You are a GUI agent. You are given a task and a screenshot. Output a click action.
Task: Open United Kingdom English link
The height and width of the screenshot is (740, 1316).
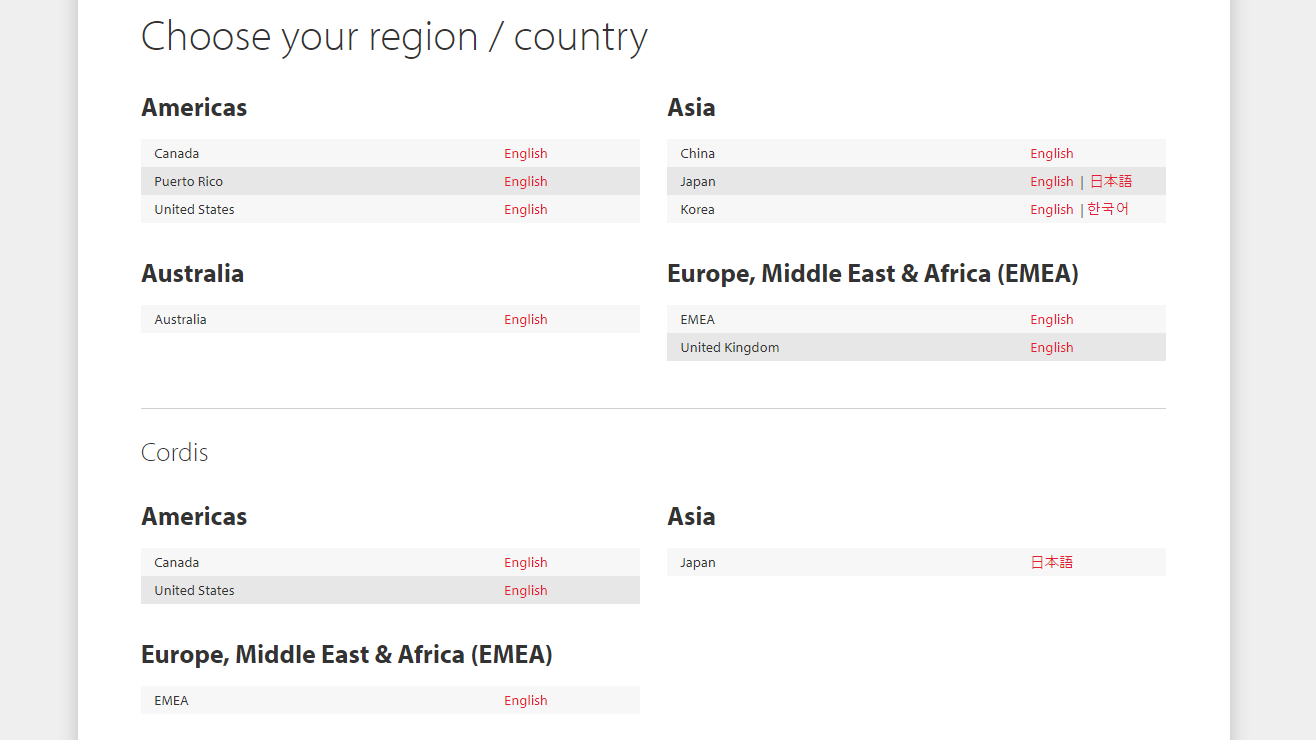[1051, 347]
